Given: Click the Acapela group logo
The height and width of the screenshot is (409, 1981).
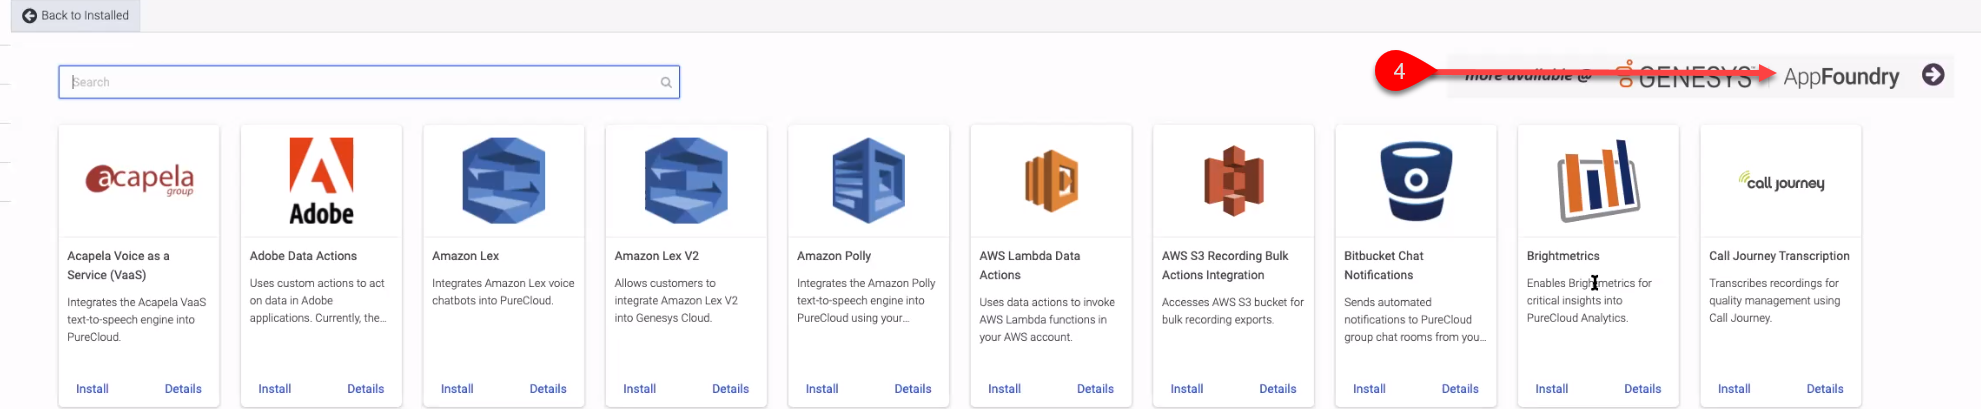Looking at the screenshot, I should pos(139,180).
